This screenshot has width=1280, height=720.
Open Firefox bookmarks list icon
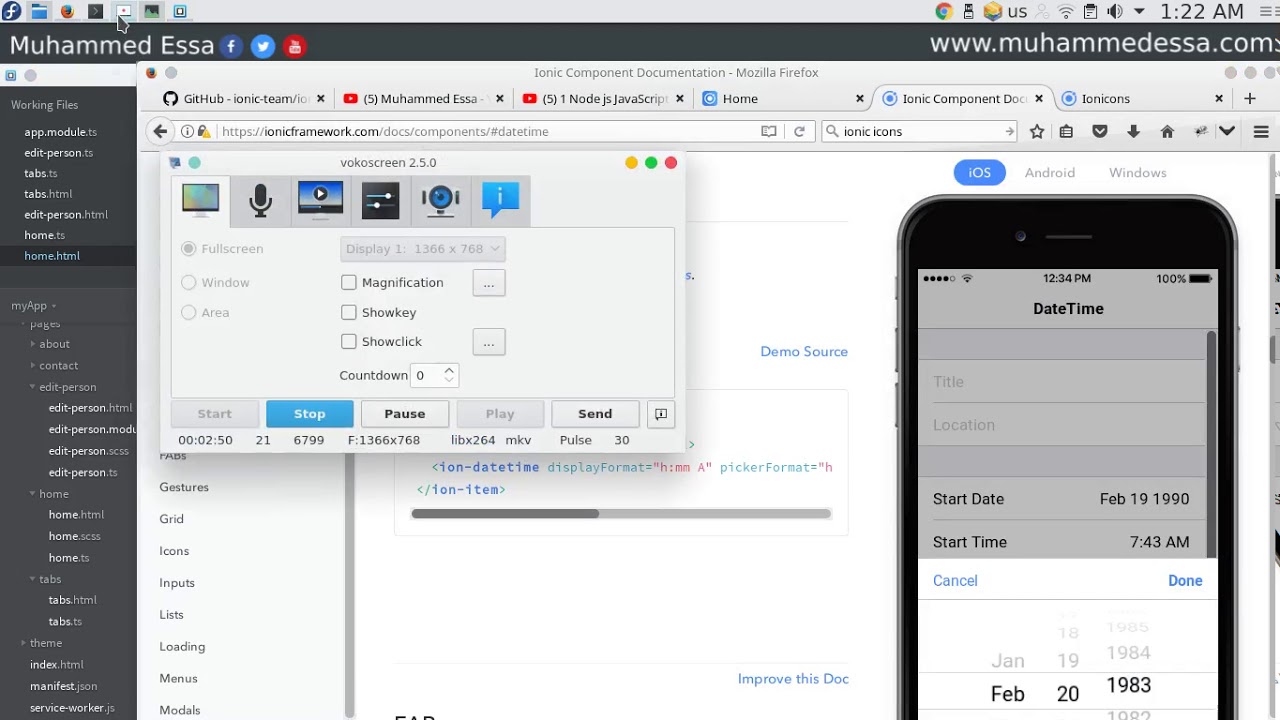click(1066, 131)
